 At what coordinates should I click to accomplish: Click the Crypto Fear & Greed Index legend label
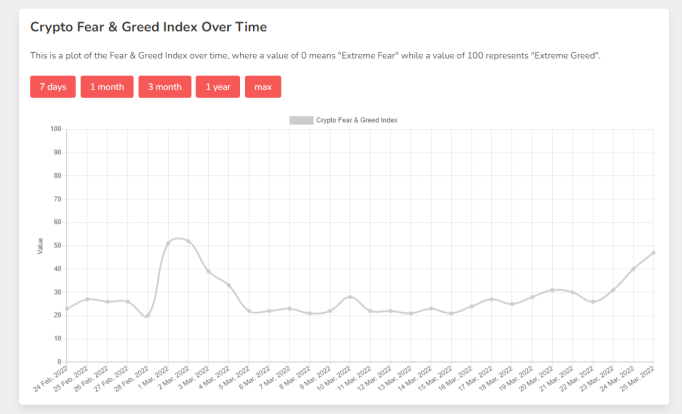[357, 120]
